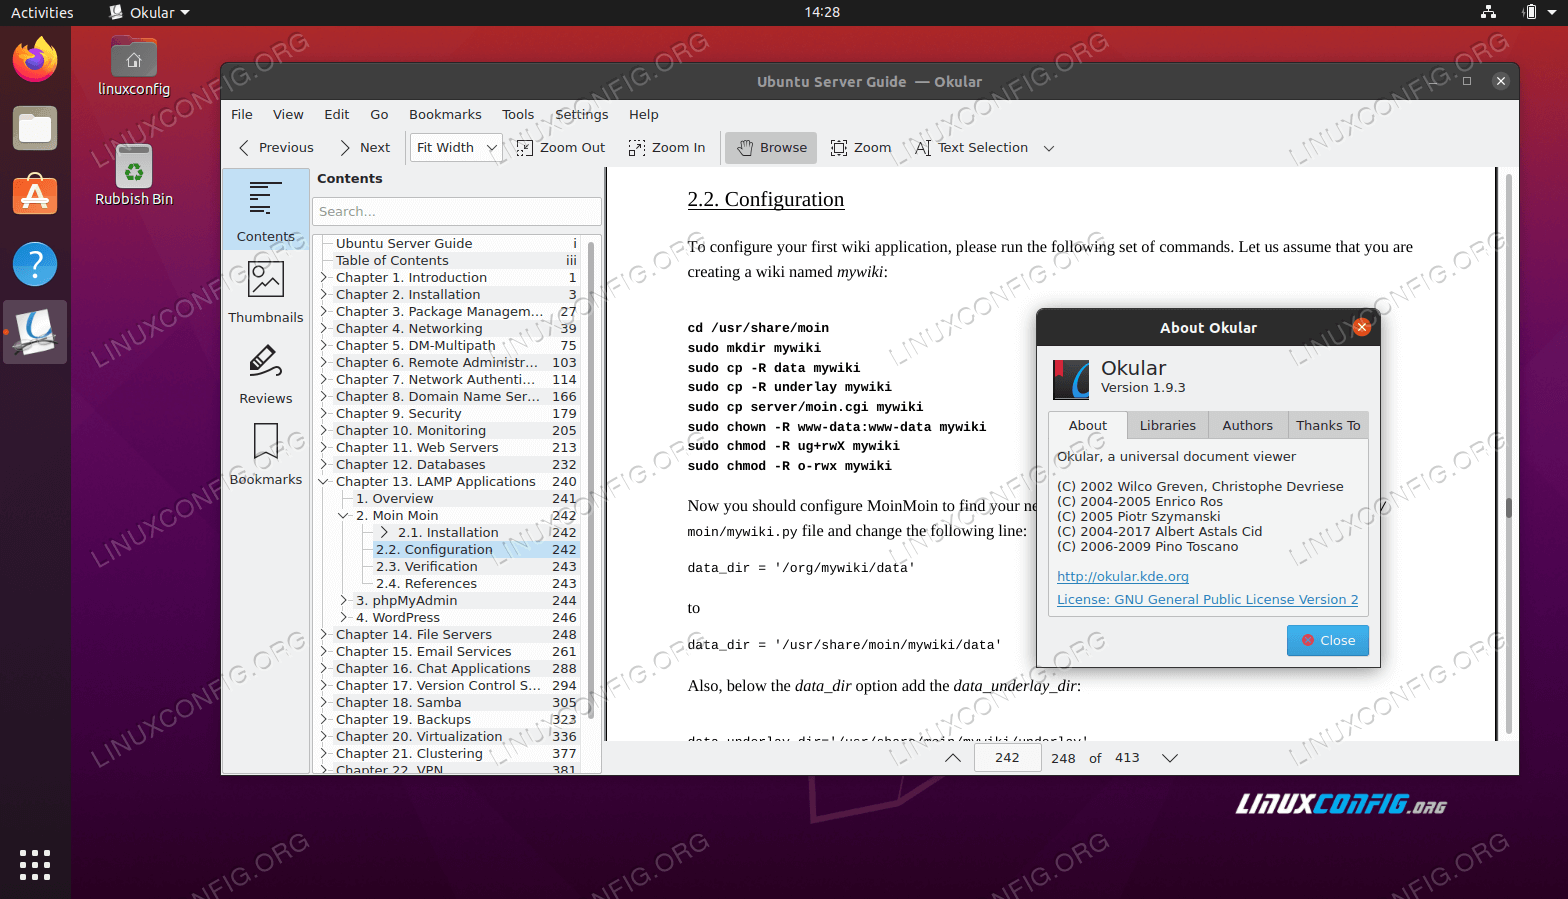Viewport: 1568px width, 899px height.
Task: Open the Fit Width zoom combo box
Action: (456, 148)
